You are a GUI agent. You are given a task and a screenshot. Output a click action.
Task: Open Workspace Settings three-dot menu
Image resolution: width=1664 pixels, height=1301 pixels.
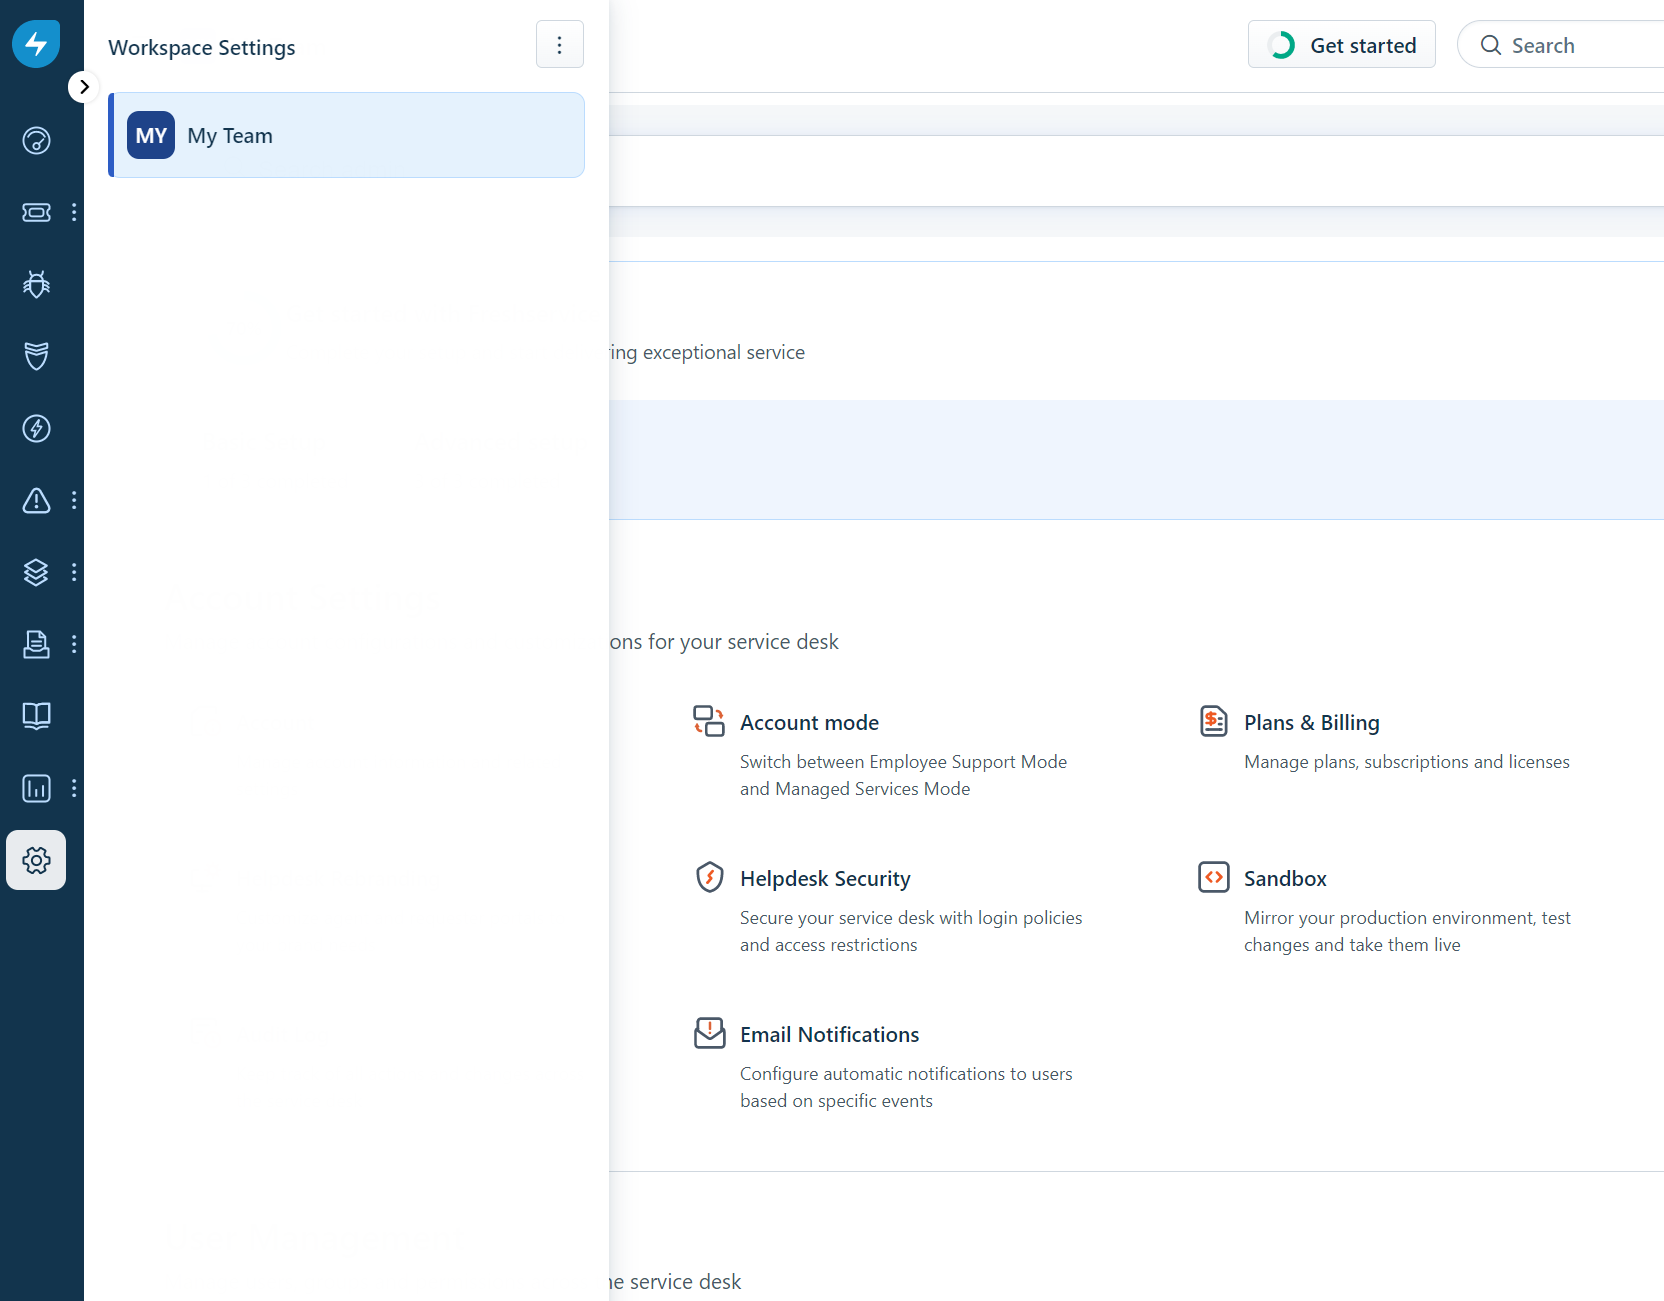560,44
